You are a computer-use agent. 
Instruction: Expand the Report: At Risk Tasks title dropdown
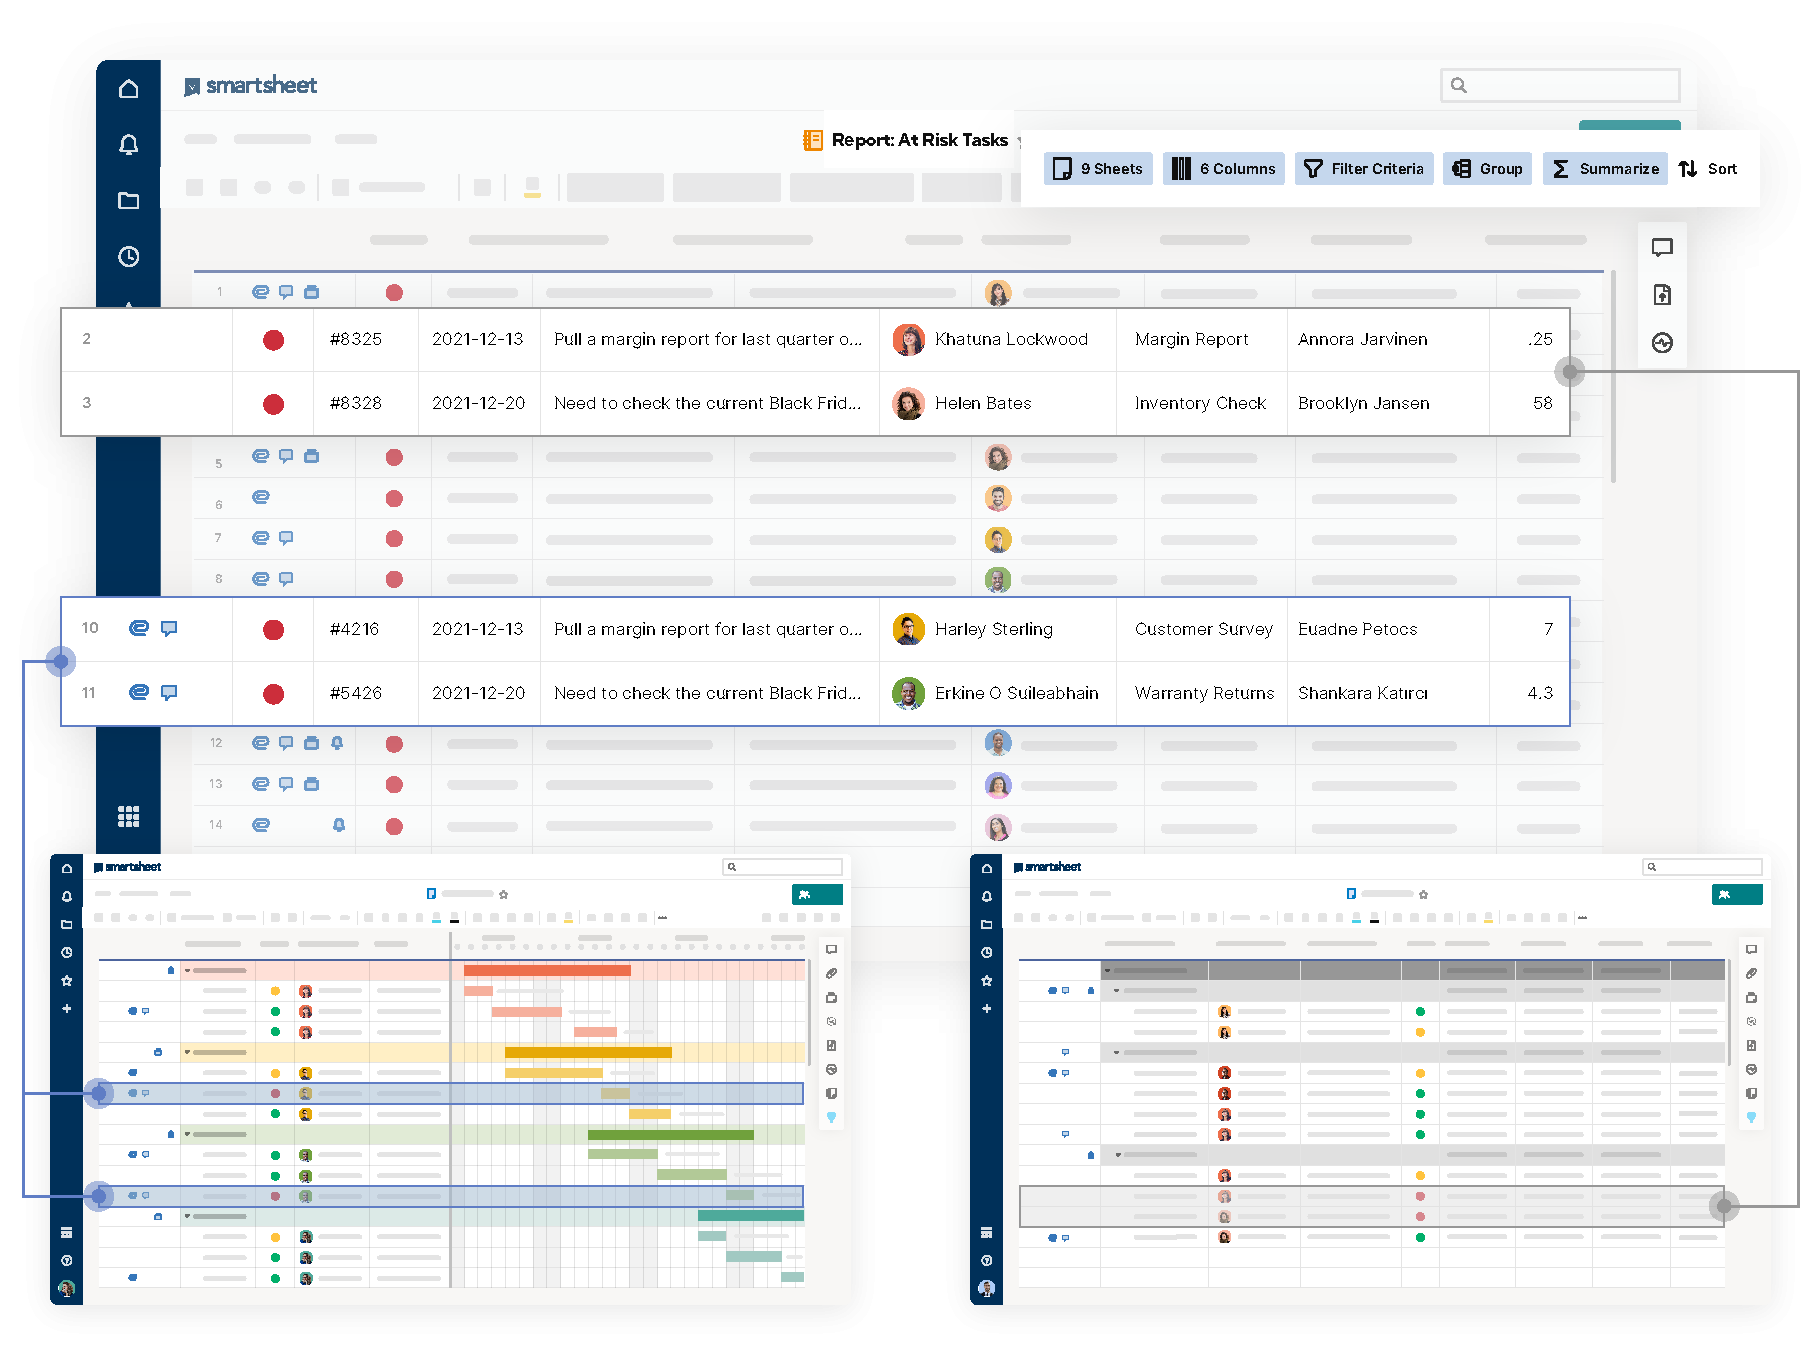tap(1020, 141)
